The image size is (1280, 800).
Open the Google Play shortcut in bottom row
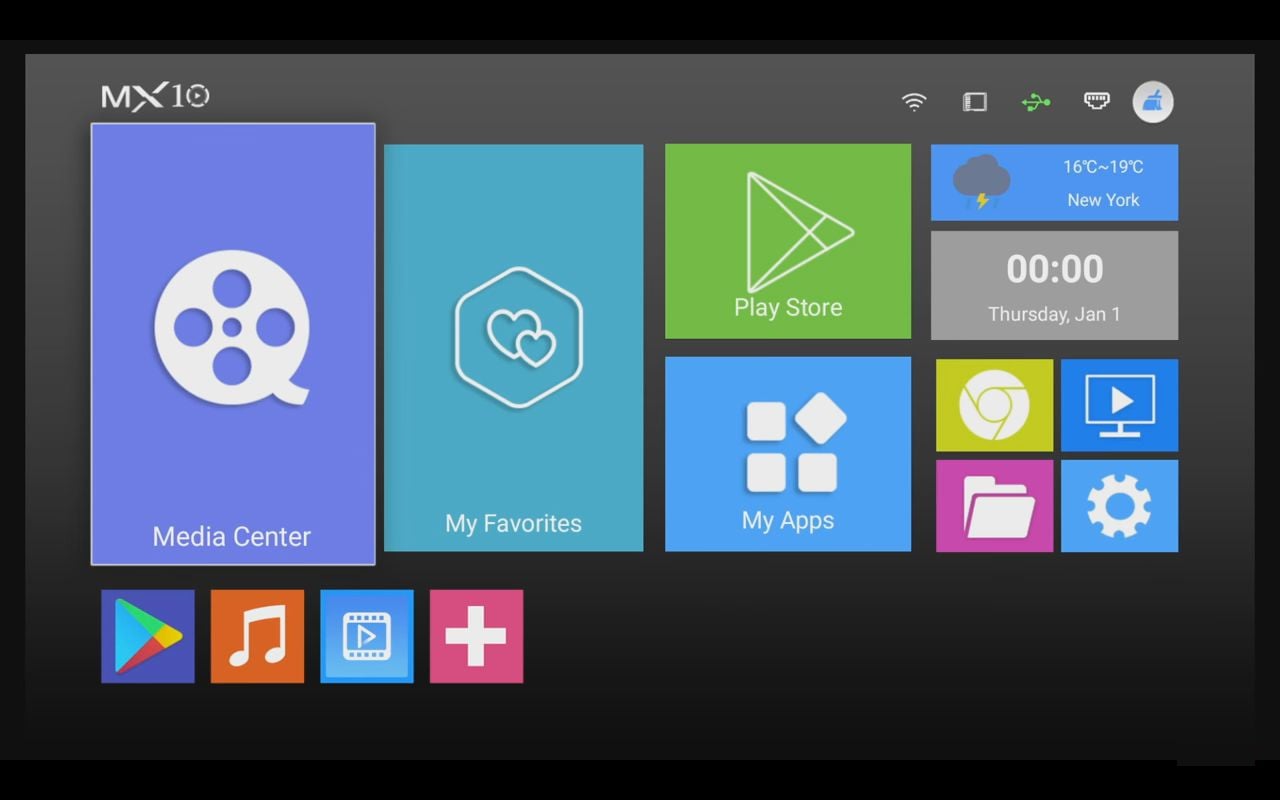[148, 636]
